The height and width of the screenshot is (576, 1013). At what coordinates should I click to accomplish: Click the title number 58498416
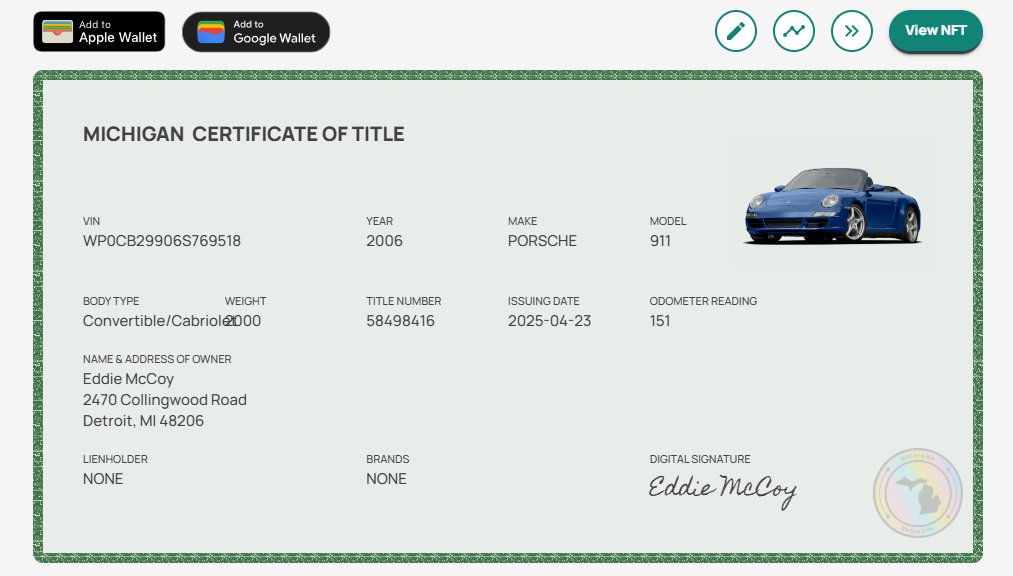click(400, 321)
